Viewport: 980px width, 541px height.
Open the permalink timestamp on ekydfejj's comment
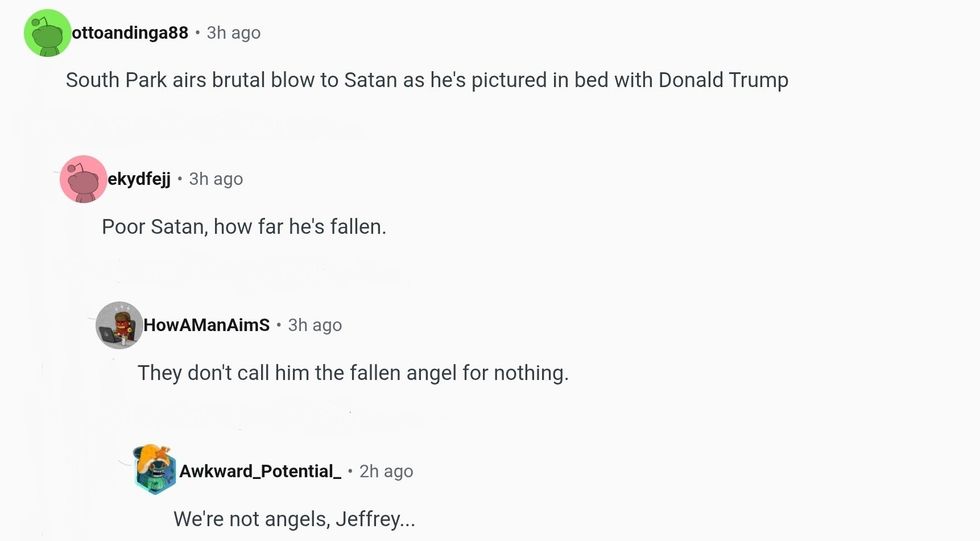(216, 179)
